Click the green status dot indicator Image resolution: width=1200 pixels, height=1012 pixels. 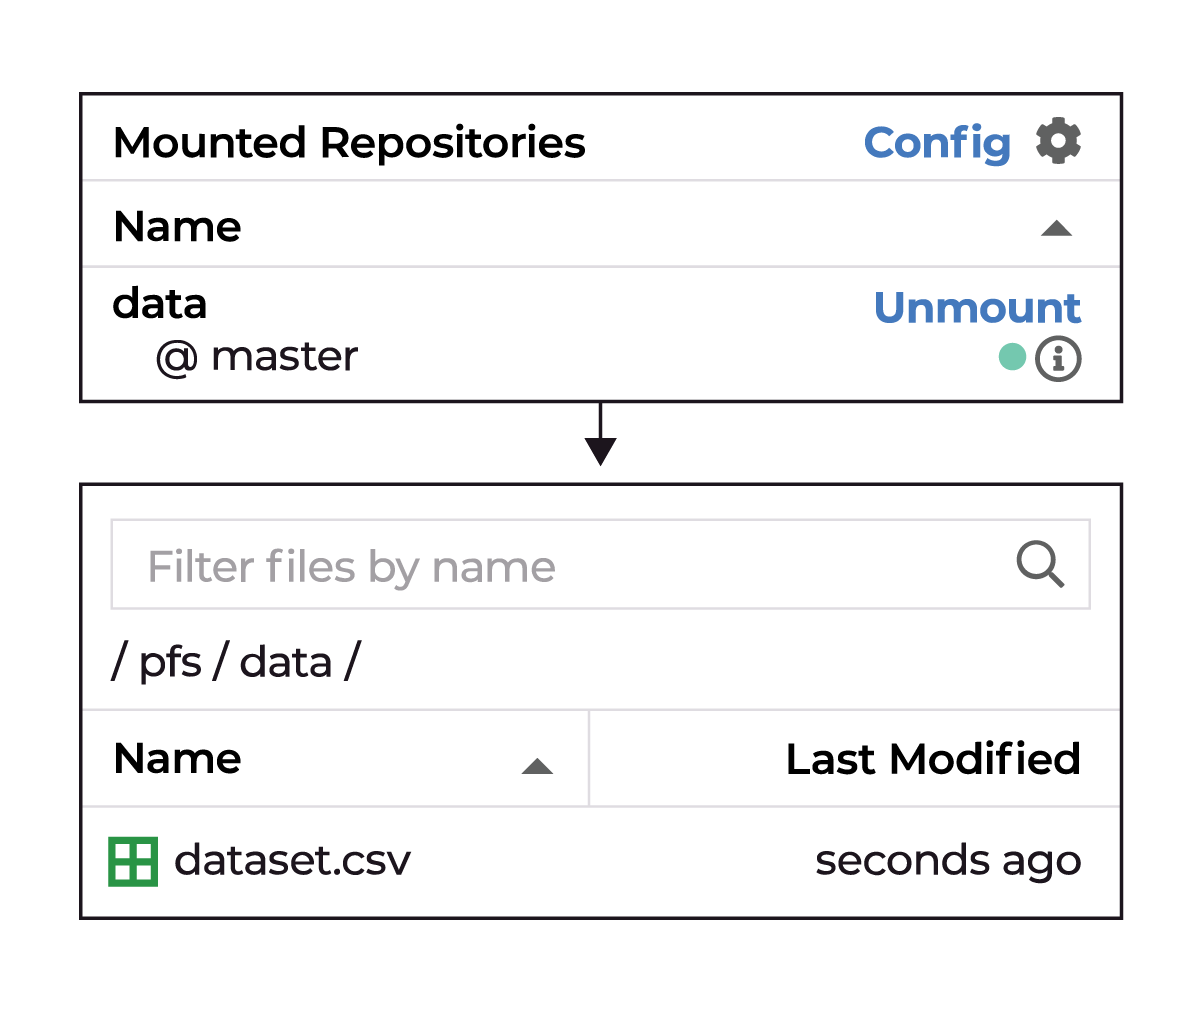(x=1012, y=356)
